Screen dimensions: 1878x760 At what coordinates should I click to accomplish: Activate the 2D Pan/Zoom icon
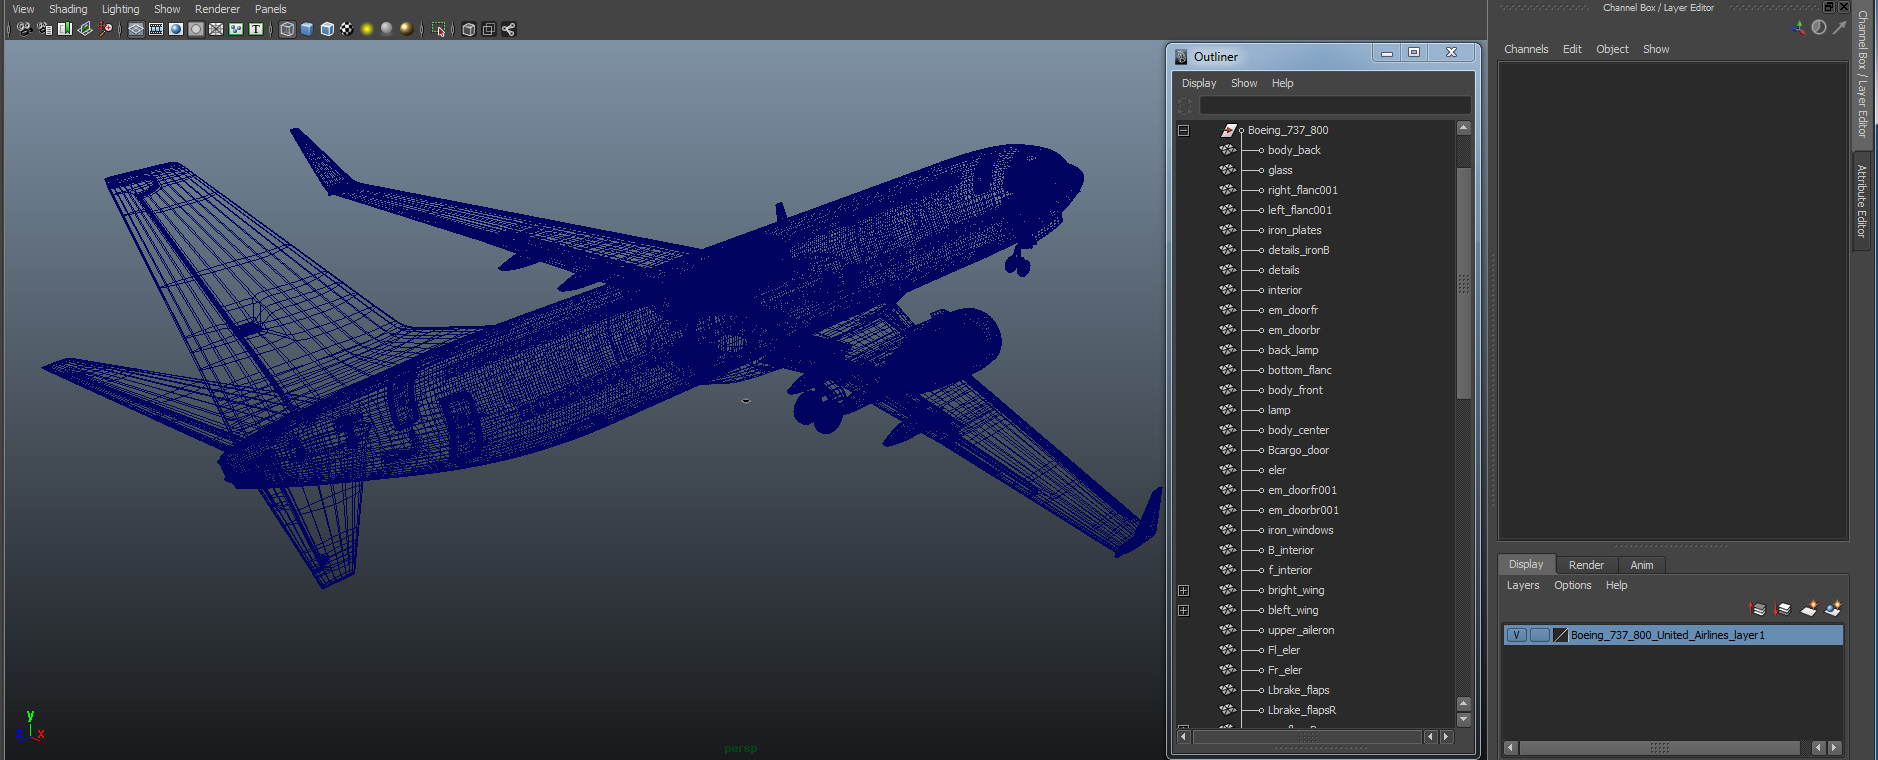click(x=105, y=29)
